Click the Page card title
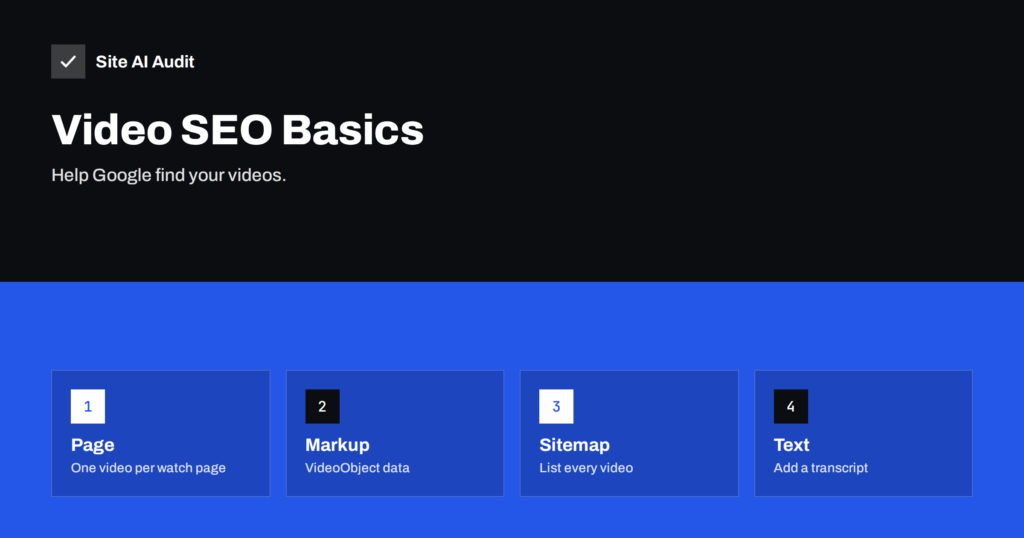The height and width of the screenshot is (538, 1024). (x=92, y=445)
